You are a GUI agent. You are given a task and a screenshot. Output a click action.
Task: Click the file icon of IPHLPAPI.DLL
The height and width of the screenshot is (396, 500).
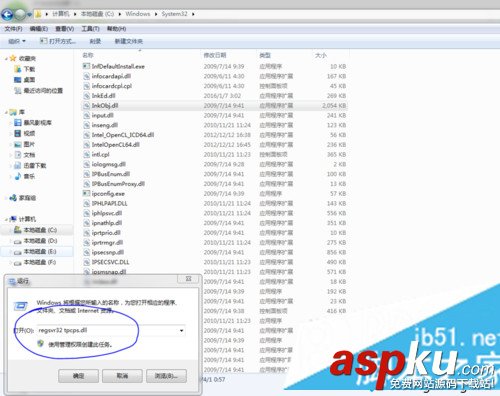pos(86,203)
